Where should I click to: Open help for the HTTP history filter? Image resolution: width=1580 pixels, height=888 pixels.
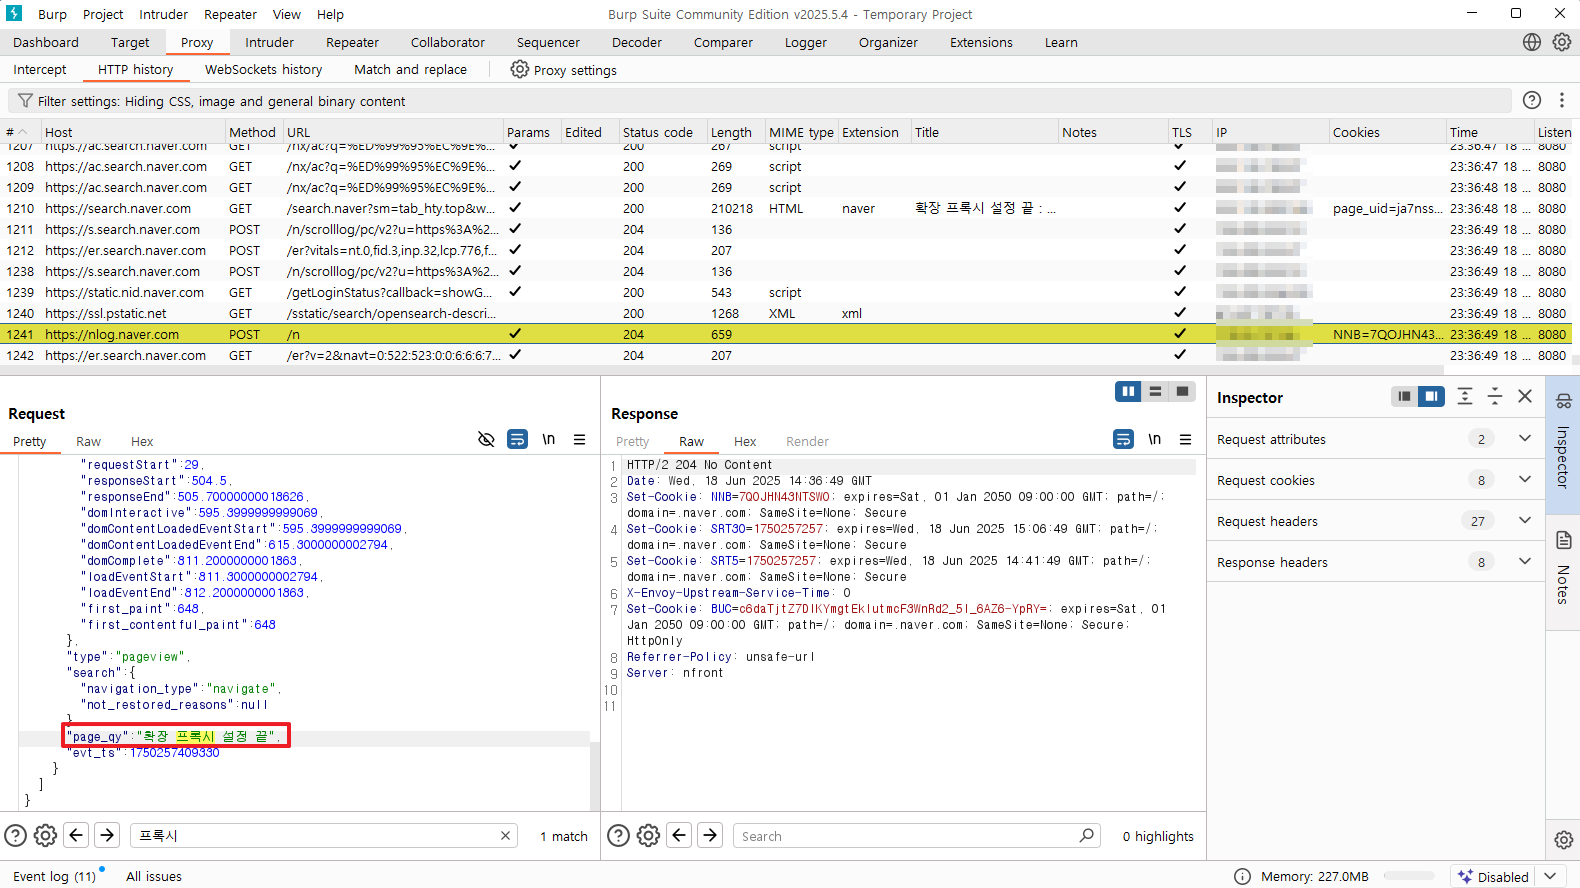(x=1532, y=100)
